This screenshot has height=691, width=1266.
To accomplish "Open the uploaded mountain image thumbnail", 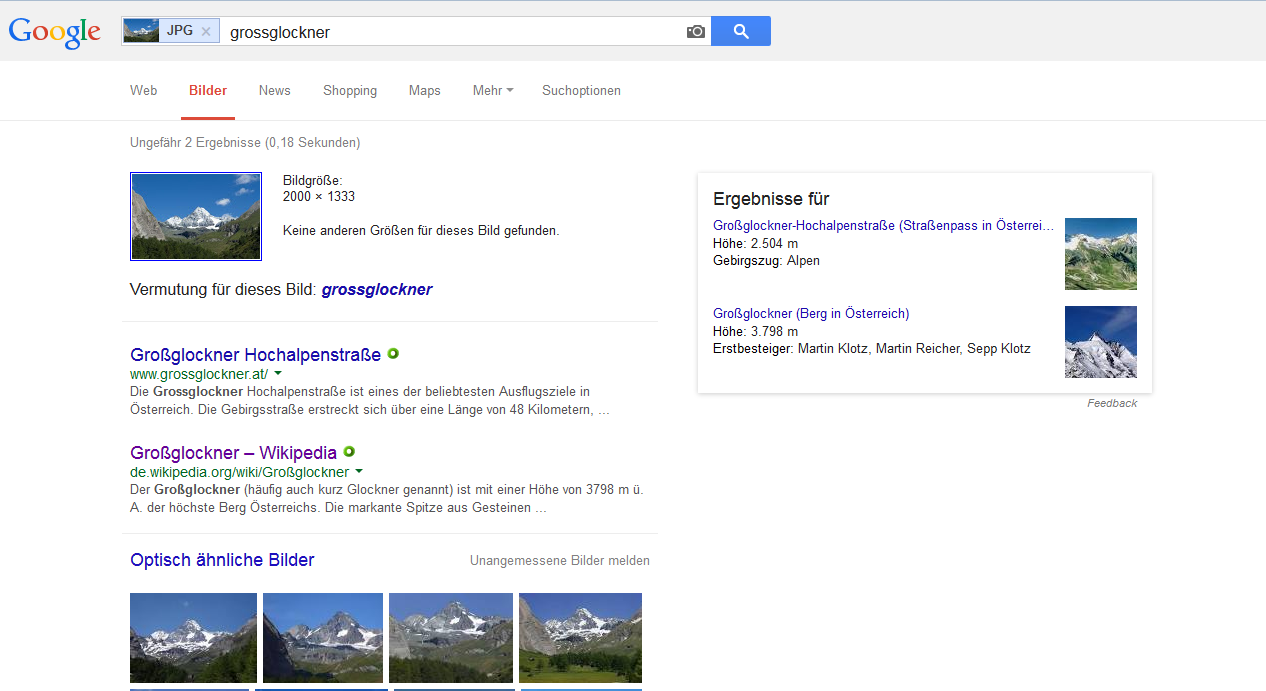I will (196, 216).
